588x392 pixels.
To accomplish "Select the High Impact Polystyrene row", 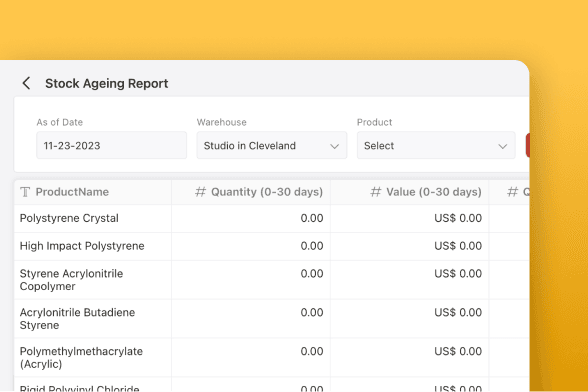I will click(272, 246).
